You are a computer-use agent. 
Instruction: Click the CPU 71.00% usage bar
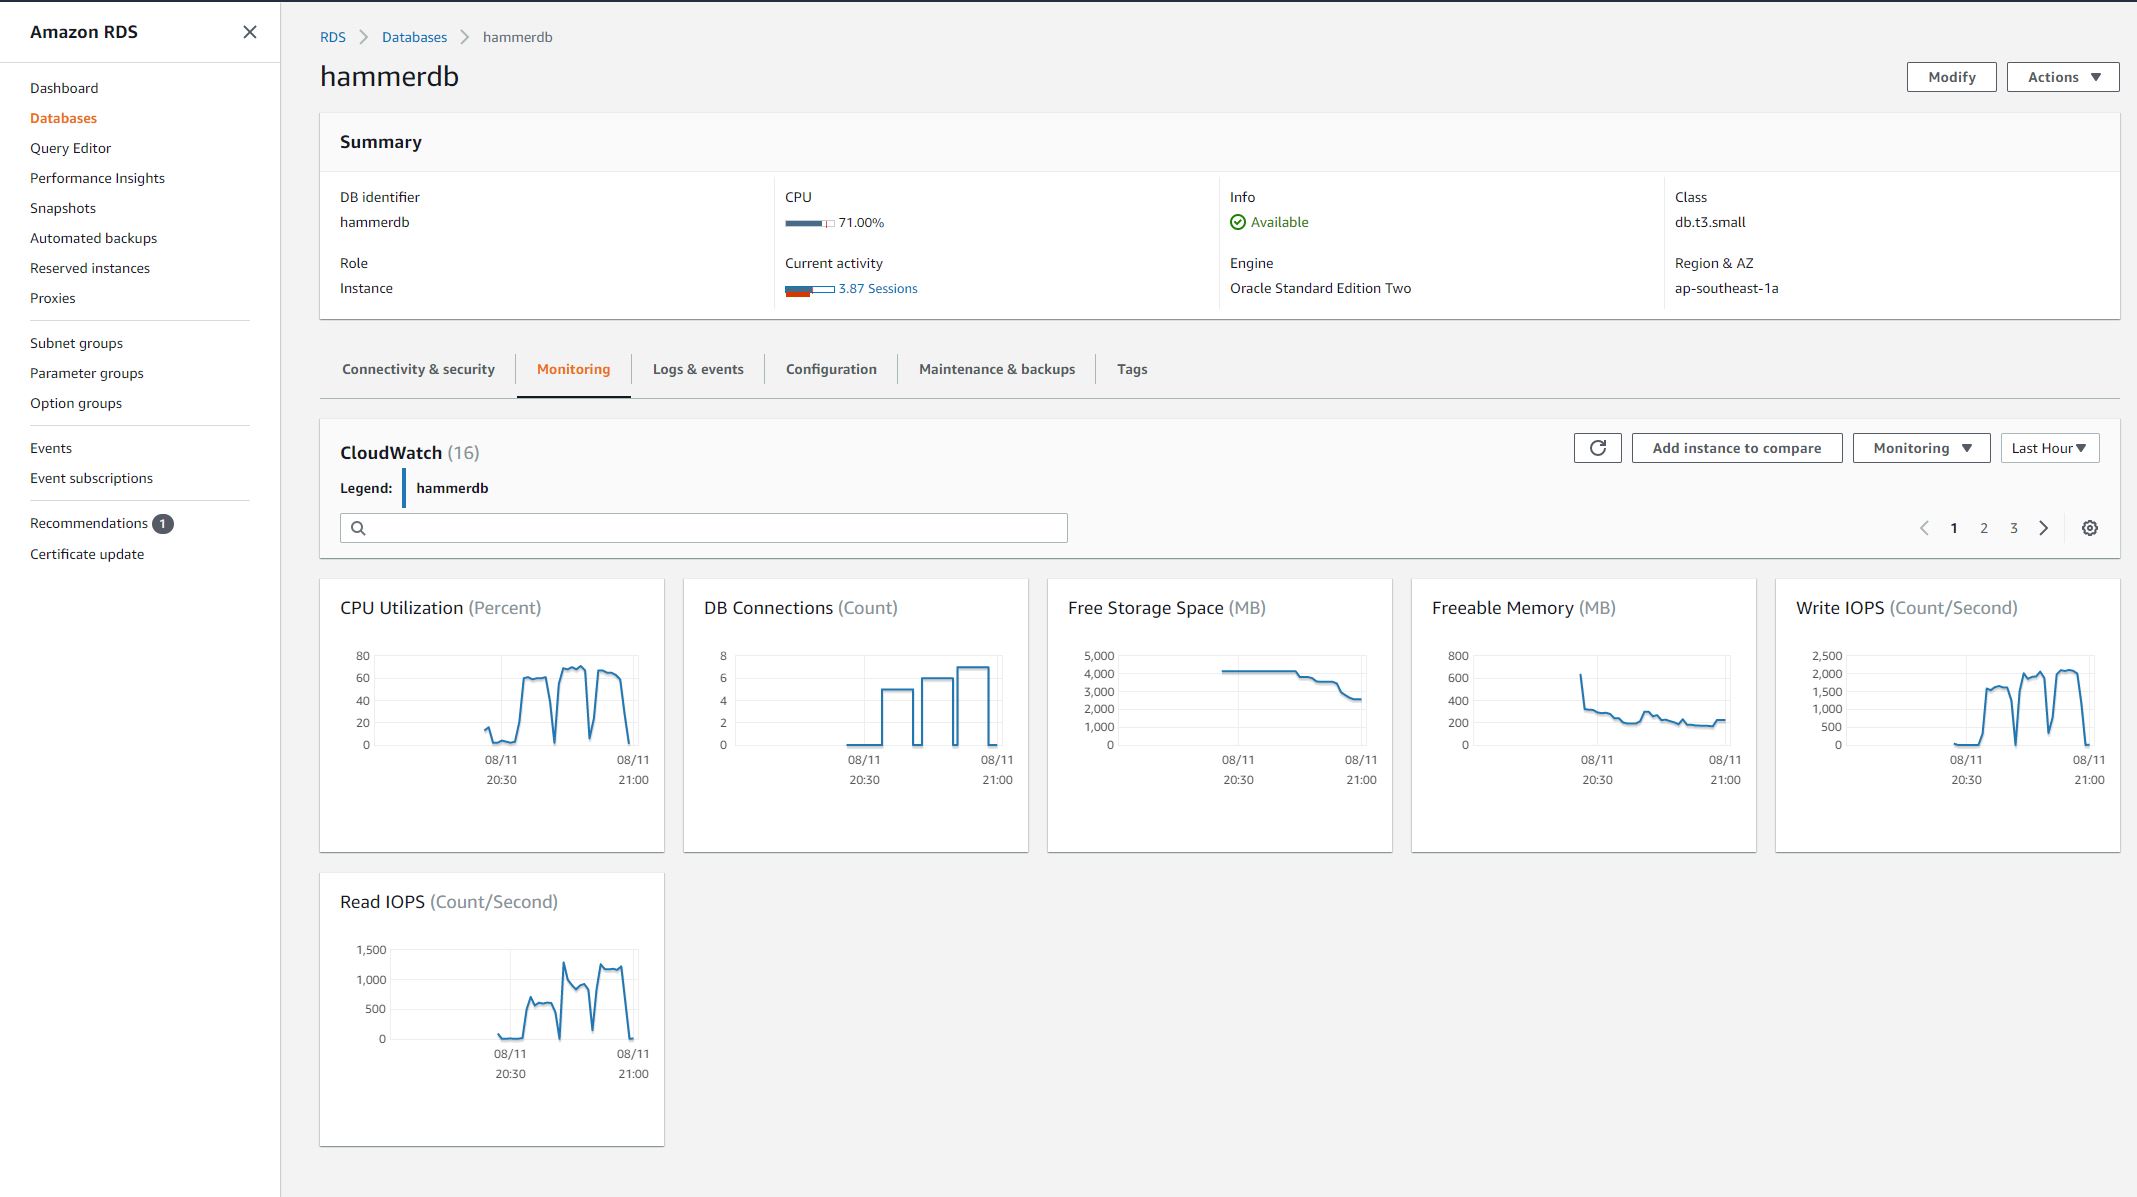[x=808, y=223]
